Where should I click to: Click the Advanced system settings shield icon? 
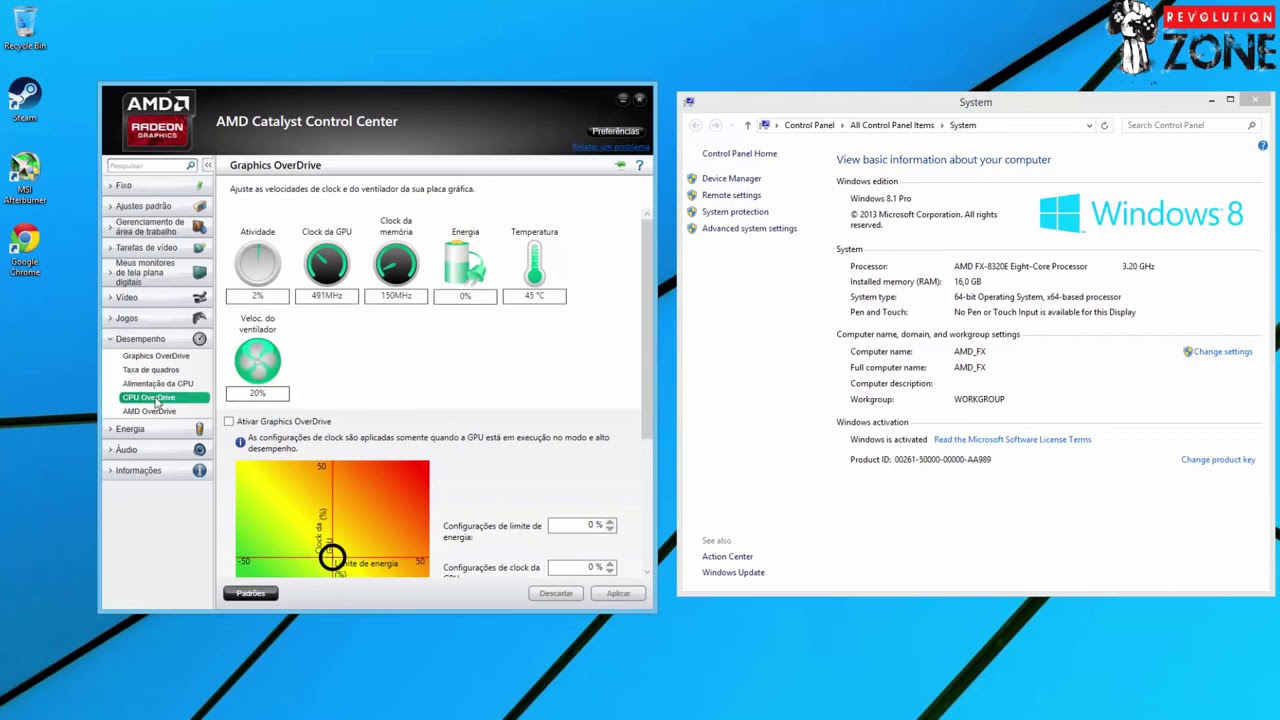(x=692, y=228)
